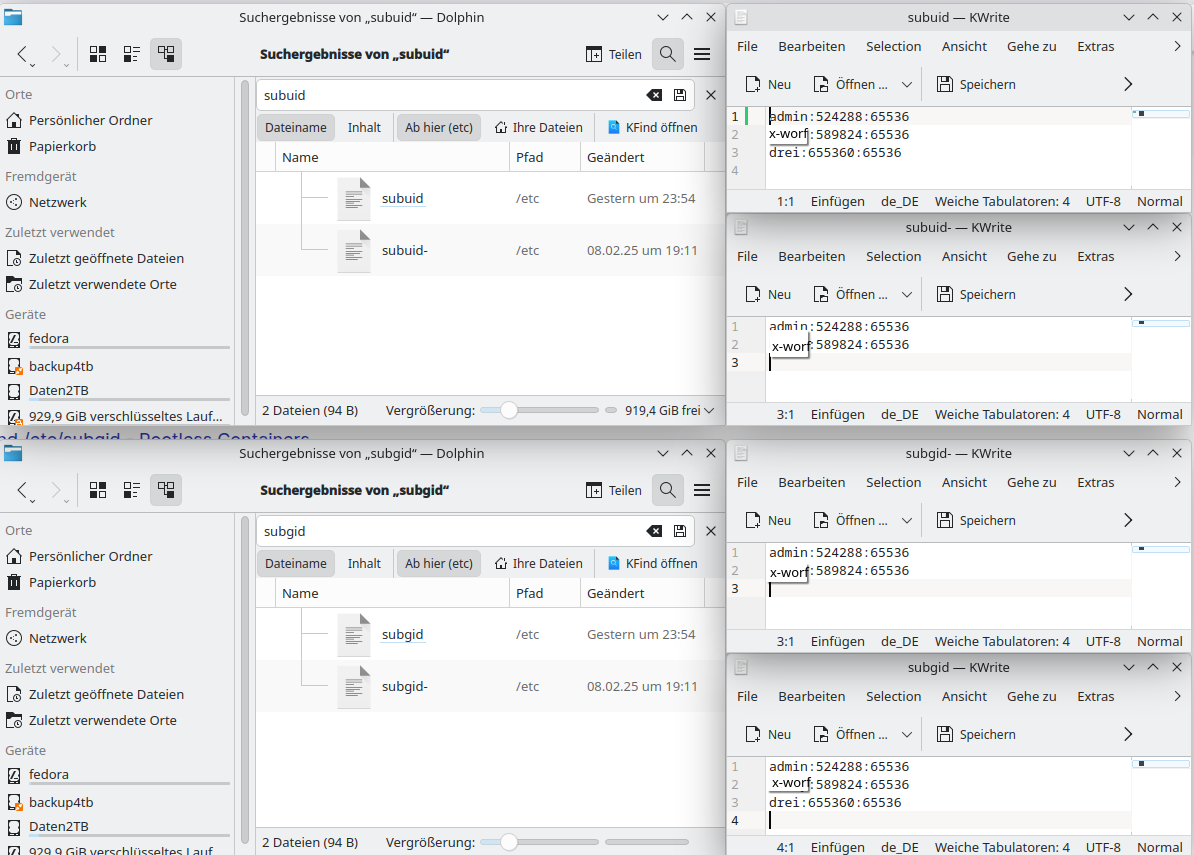Image resolution: width=1194 pixels, height=855 pixels.
Task: Click Neu in subgid KWrite toolbar
Action: (768, 735)
